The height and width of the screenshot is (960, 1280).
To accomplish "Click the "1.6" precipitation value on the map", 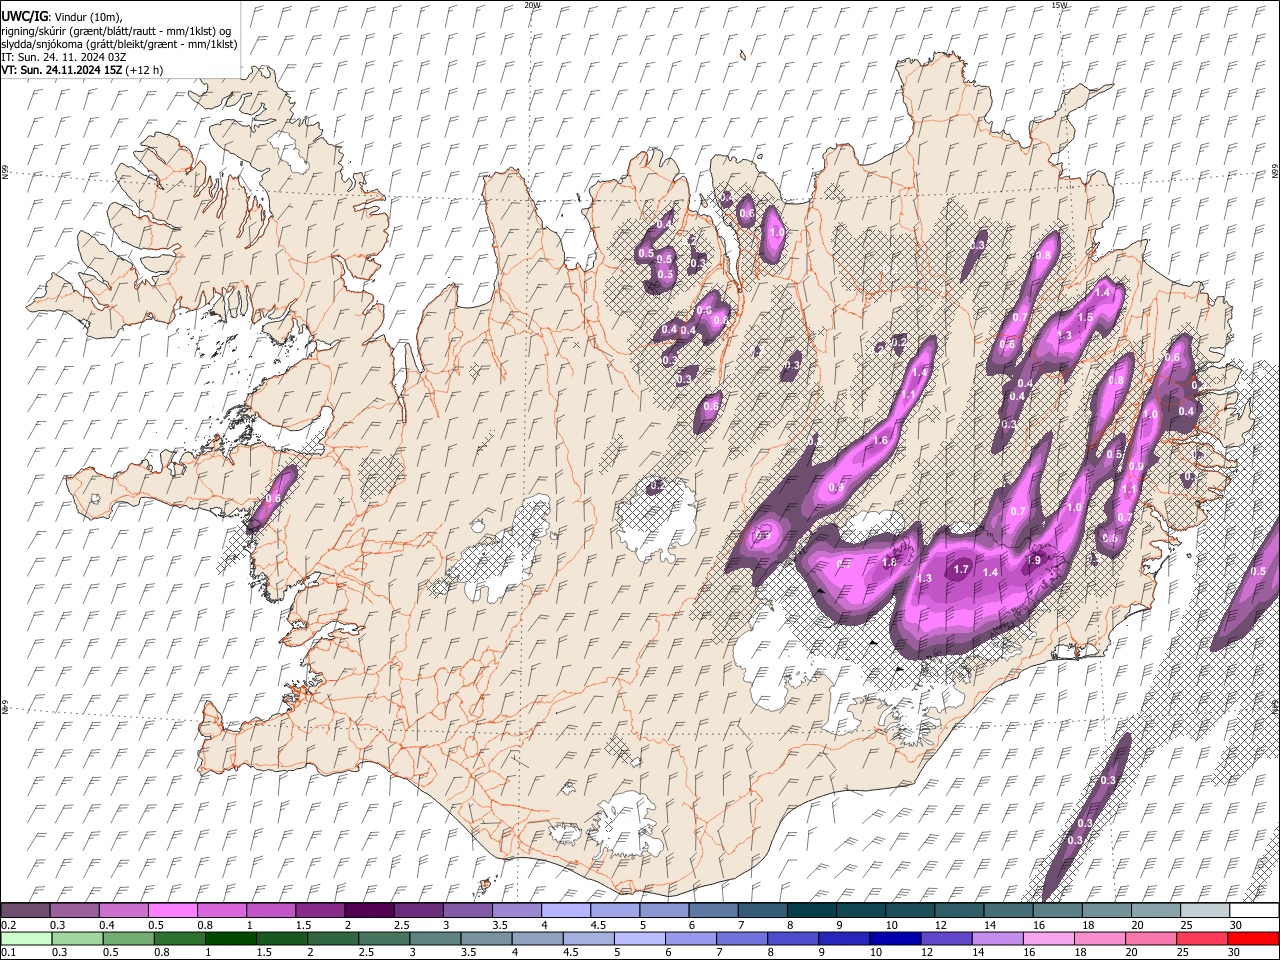I will (881, 440).
